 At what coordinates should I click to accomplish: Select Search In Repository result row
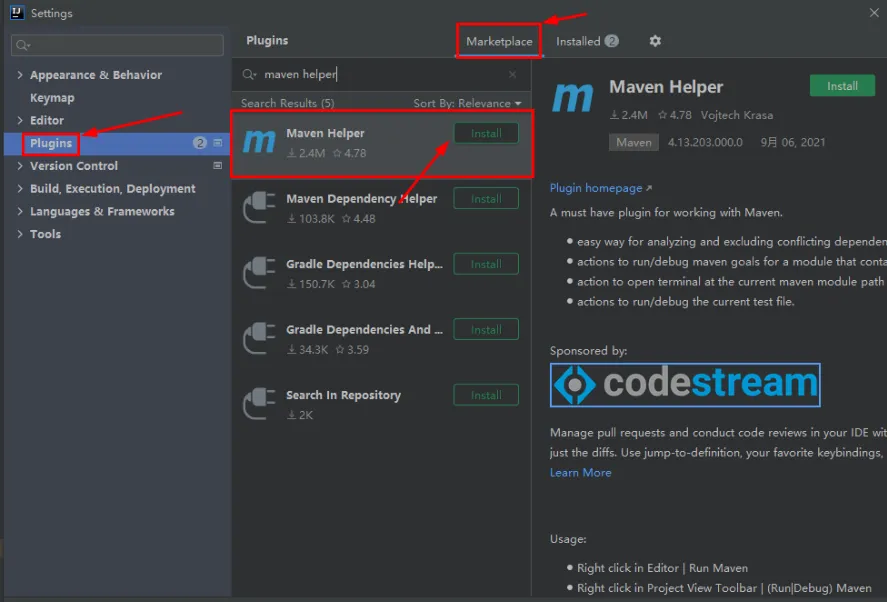click(x=381, y=404)
